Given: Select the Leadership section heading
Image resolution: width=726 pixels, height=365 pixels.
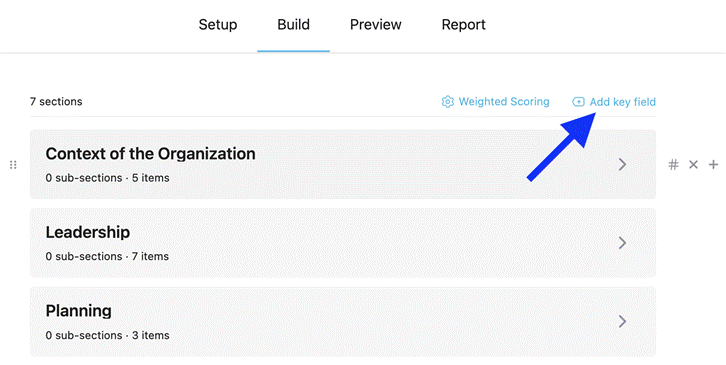Looking at the screenshot, I should tap(88, 232).
